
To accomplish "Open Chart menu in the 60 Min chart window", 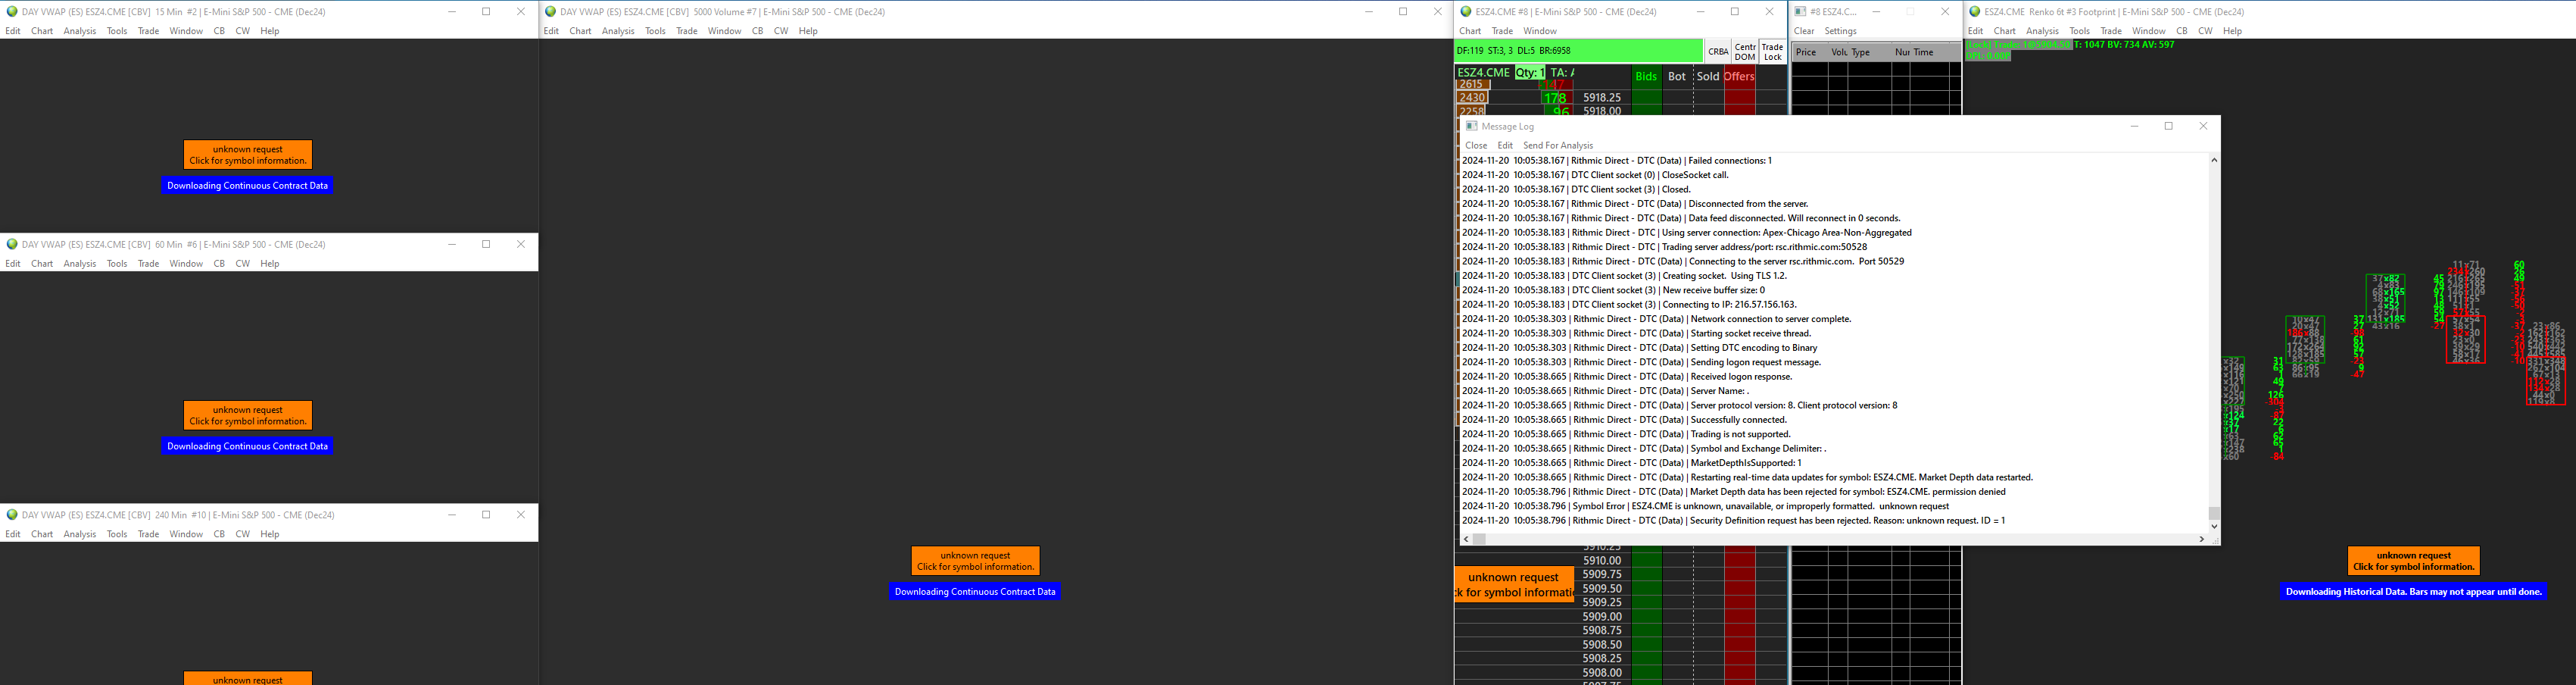I will coord(42,264).
